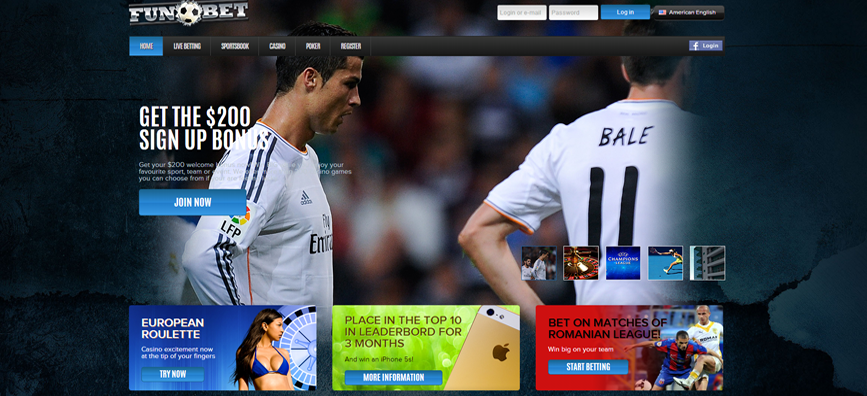Select the Champions League slide thumbnail
Image resolution: width=867 pixels, height=396 pixels.
tap(623, 263)
